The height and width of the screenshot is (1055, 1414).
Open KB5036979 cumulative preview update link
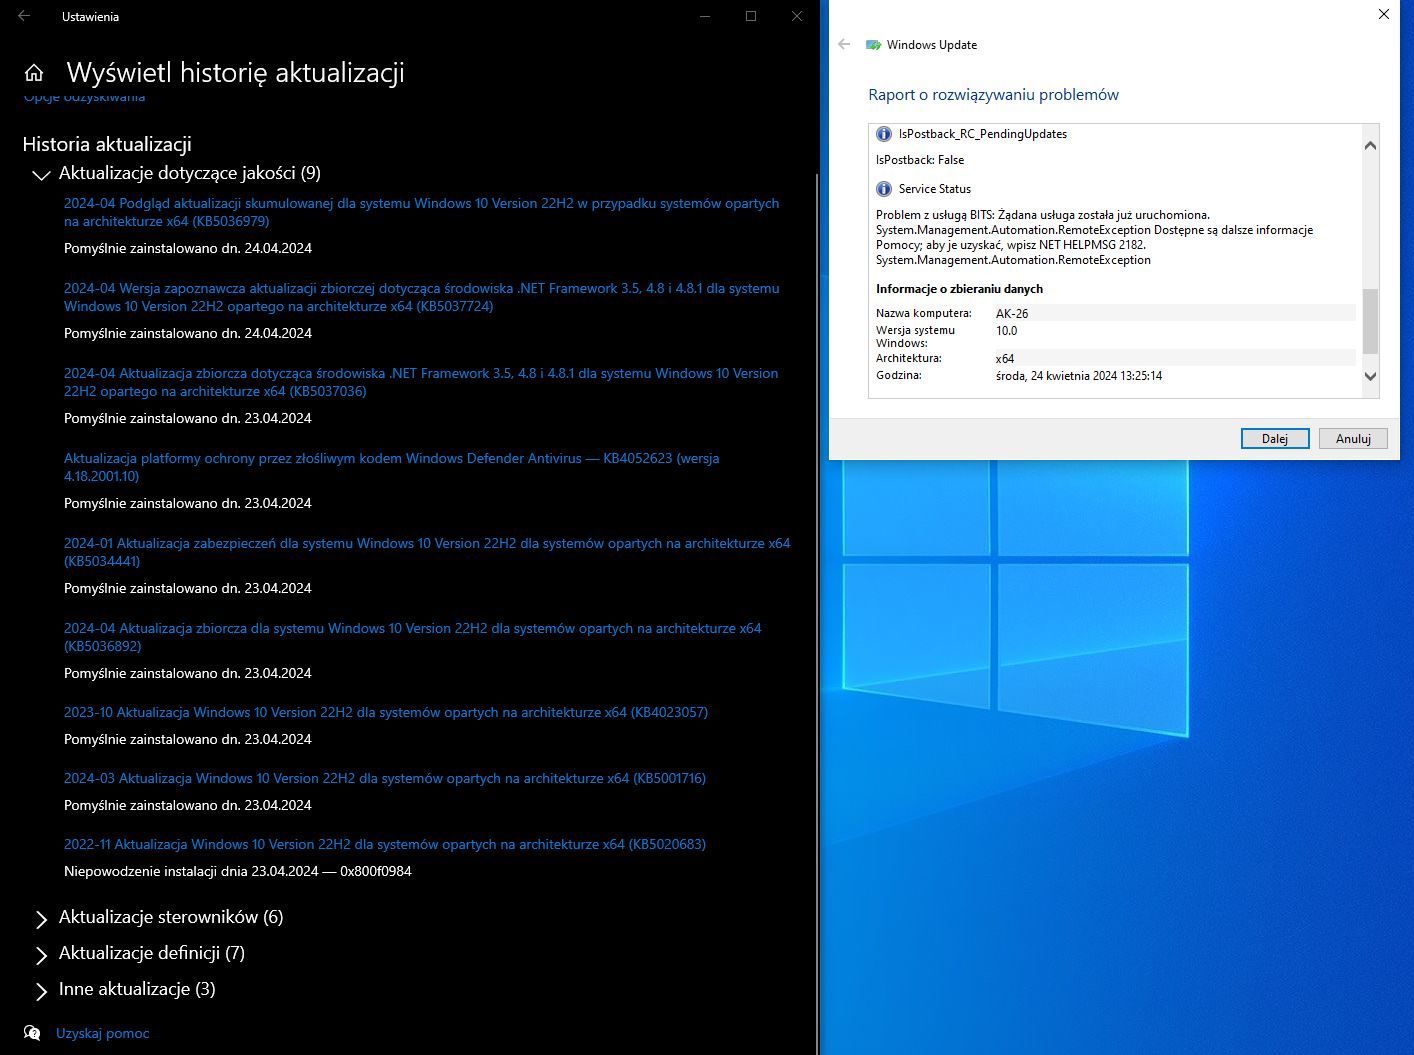coord(421,212)
